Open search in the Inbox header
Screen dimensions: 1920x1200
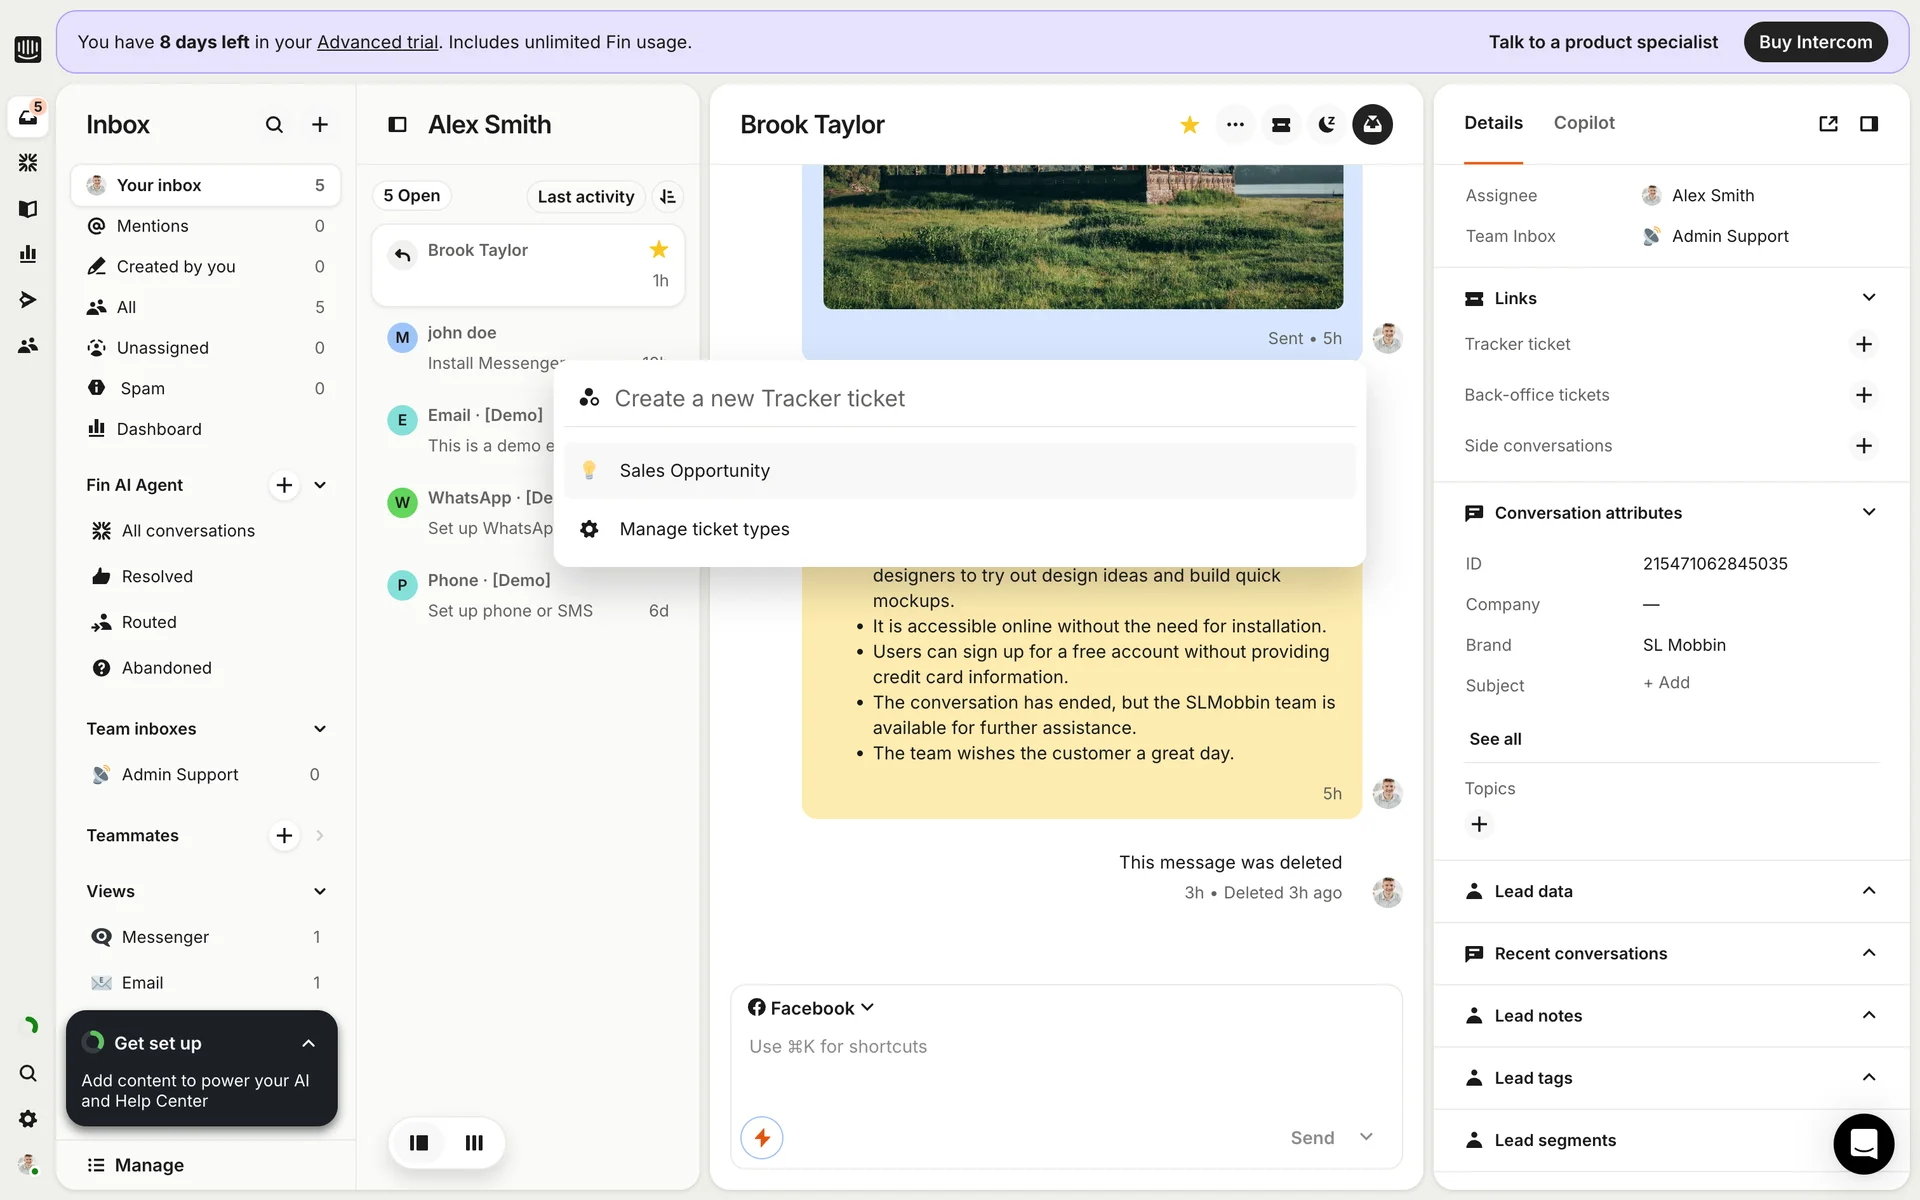274,125
